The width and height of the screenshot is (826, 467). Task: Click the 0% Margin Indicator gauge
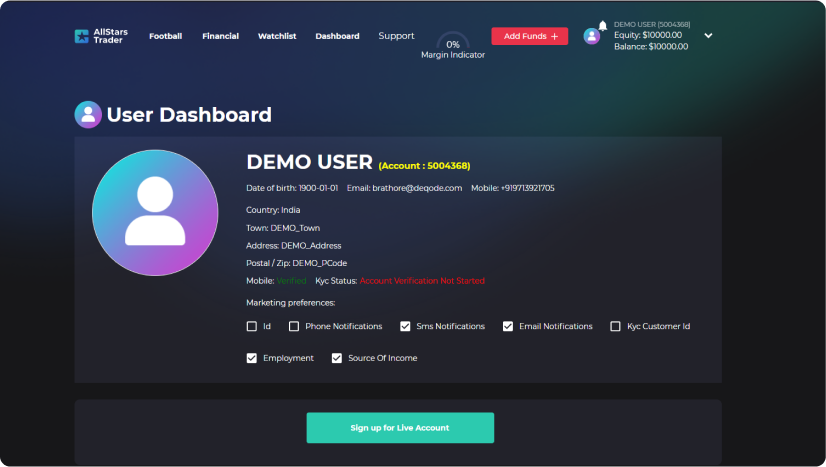(x=453, y=46)
